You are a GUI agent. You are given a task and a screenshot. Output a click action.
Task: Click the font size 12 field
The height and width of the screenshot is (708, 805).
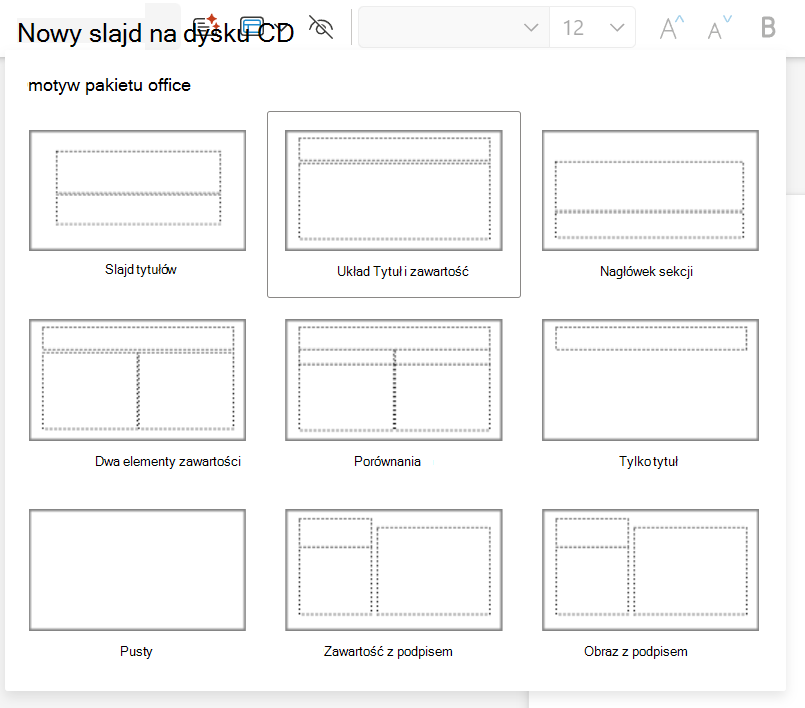[592, 27]
